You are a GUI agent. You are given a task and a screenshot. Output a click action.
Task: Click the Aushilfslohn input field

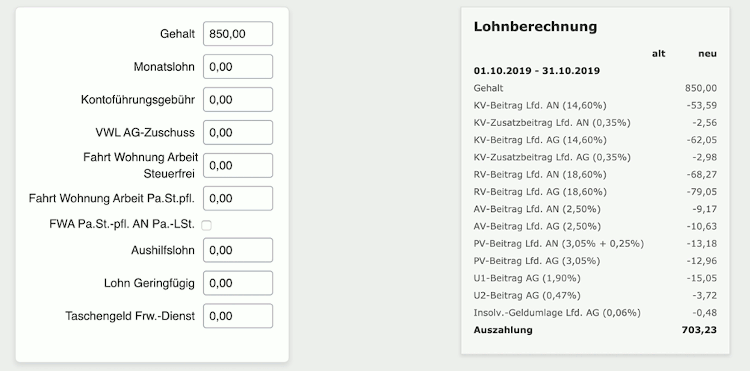[x=238, y=250]
